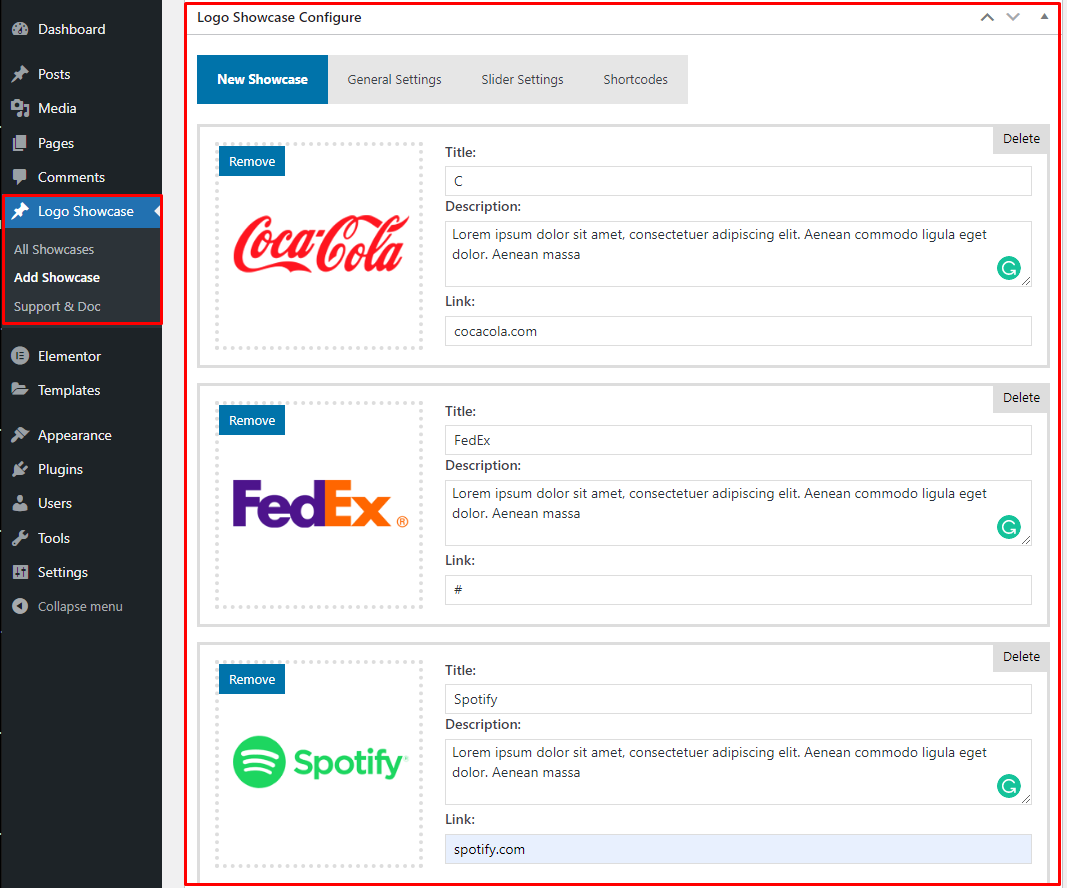Go to Posts menu
This screenshot has height=888, width=1067.
tap(54, 74)
